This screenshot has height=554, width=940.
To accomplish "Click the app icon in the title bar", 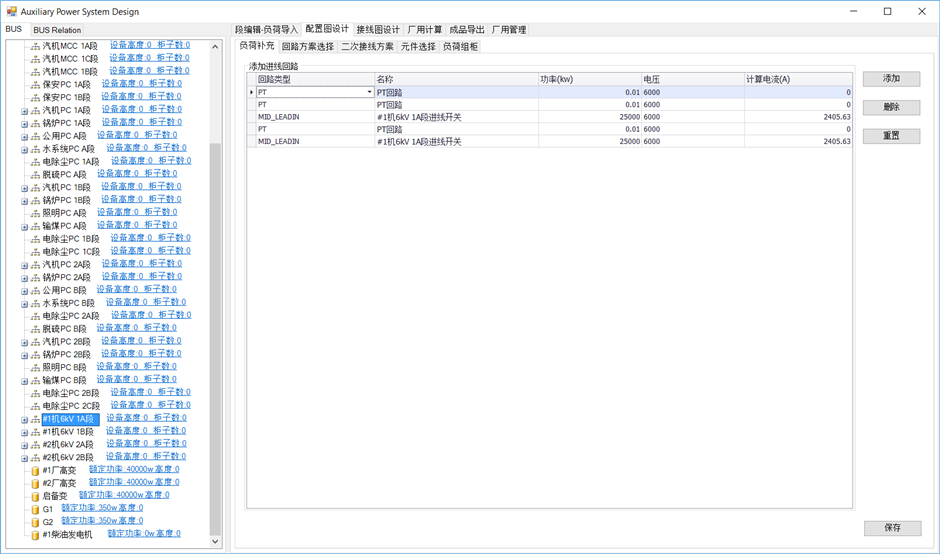I will point(11,11).
